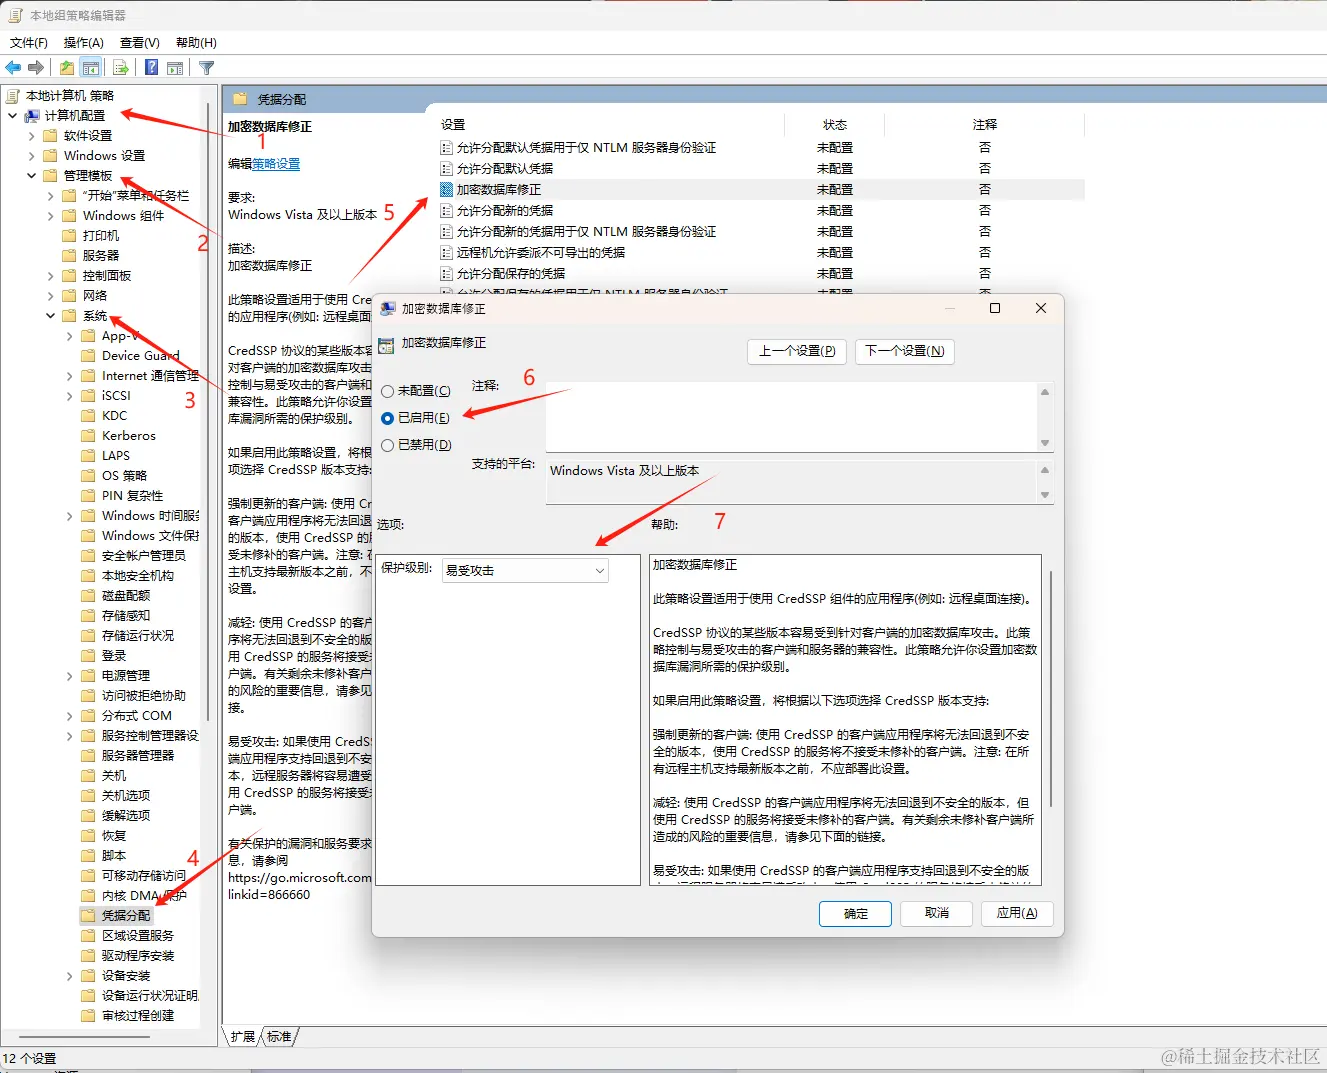Open the 操作(A) menu

tap(84, 42)
